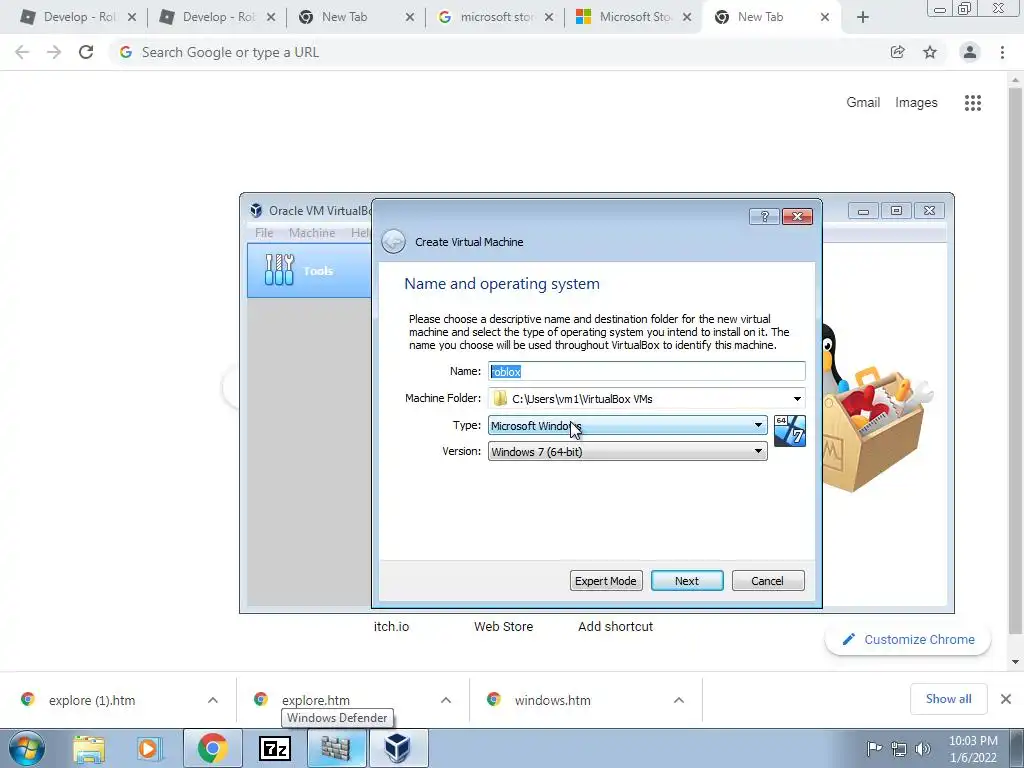Open the explore (1).htm downloaded file
The height and width of the screenshot is (768, 1024).
pos(91,700)
